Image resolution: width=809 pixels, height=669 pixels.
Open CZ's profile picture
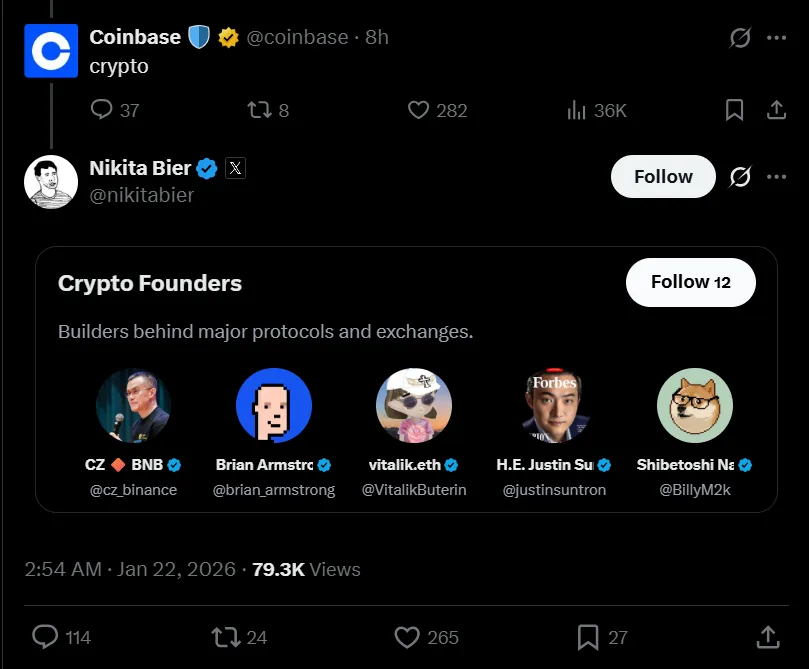[135, 405]
